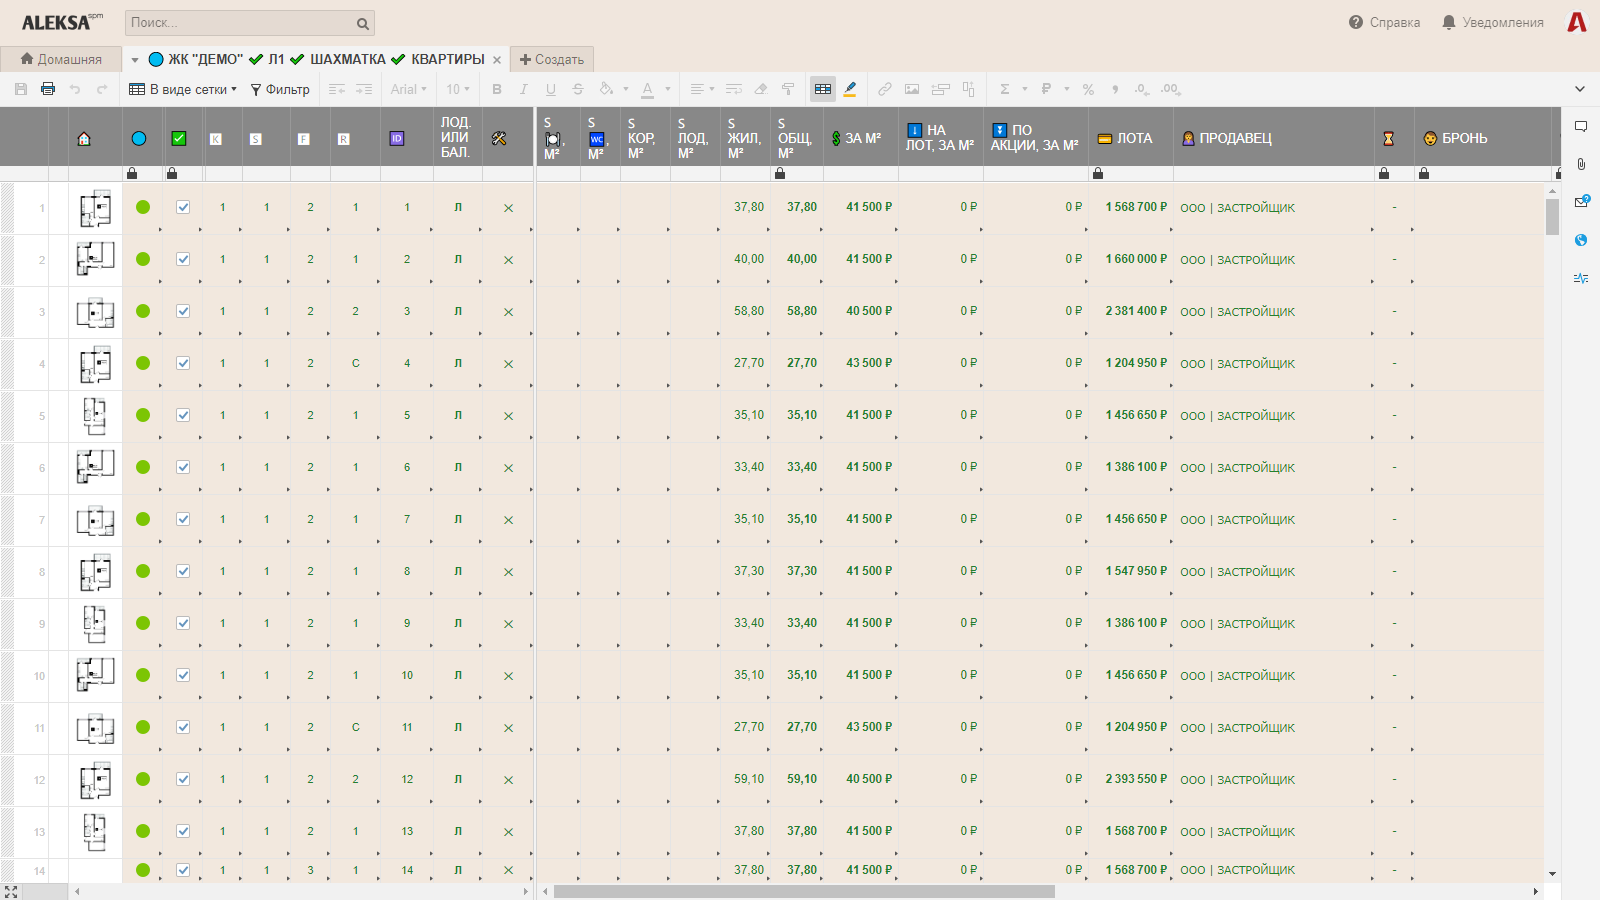Image resolution: width=1600 pixels, height=900 pixels.
Task: Open attachments paperclip in right sidebar
Action: 1581,164
